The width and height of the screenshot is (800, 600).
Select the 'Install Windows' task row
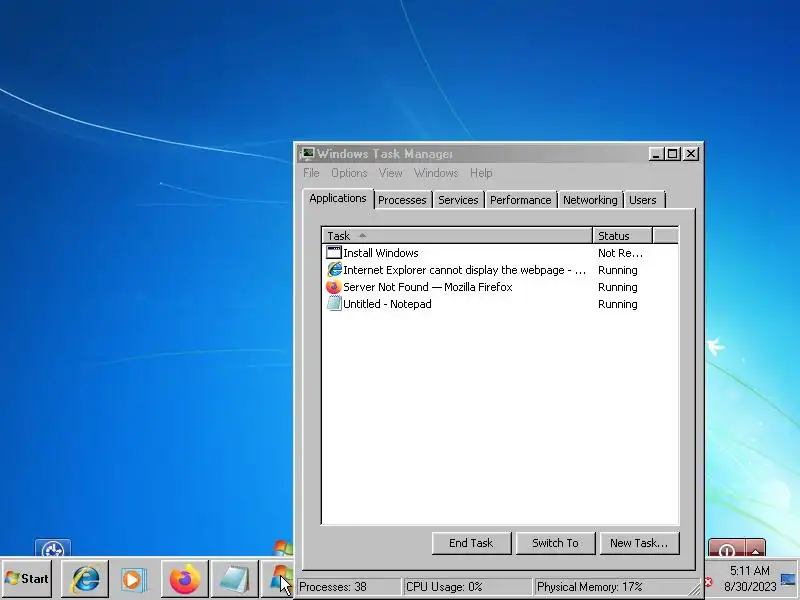pos(500,253)
